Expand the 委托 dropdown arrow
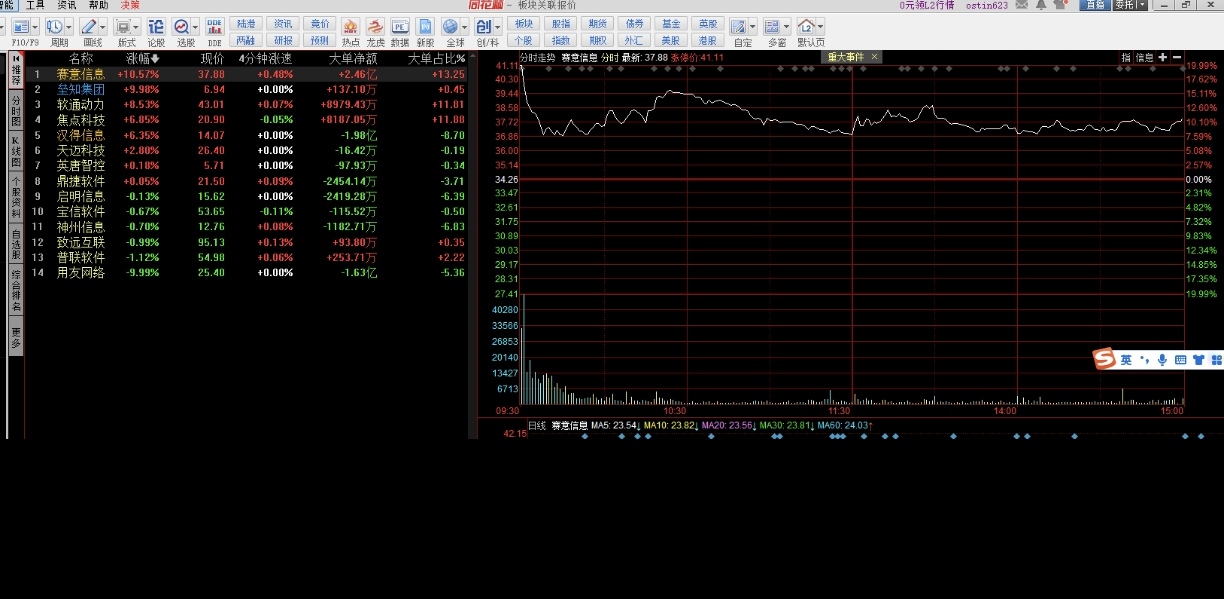Image resolution: width=1224 pixels, height=599 pixels. tap(1141, 5)
